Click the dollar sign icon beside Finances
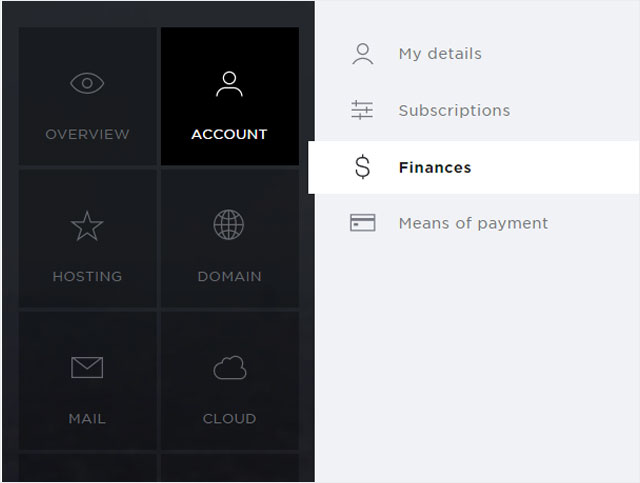 coord(362,167)
